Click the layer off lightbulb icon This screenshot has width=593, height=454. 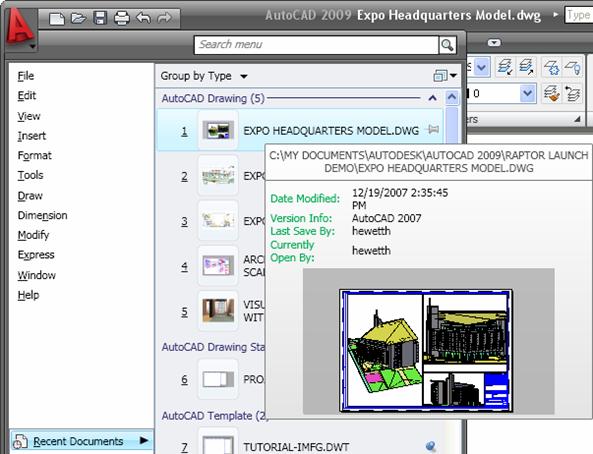(573, 68)
